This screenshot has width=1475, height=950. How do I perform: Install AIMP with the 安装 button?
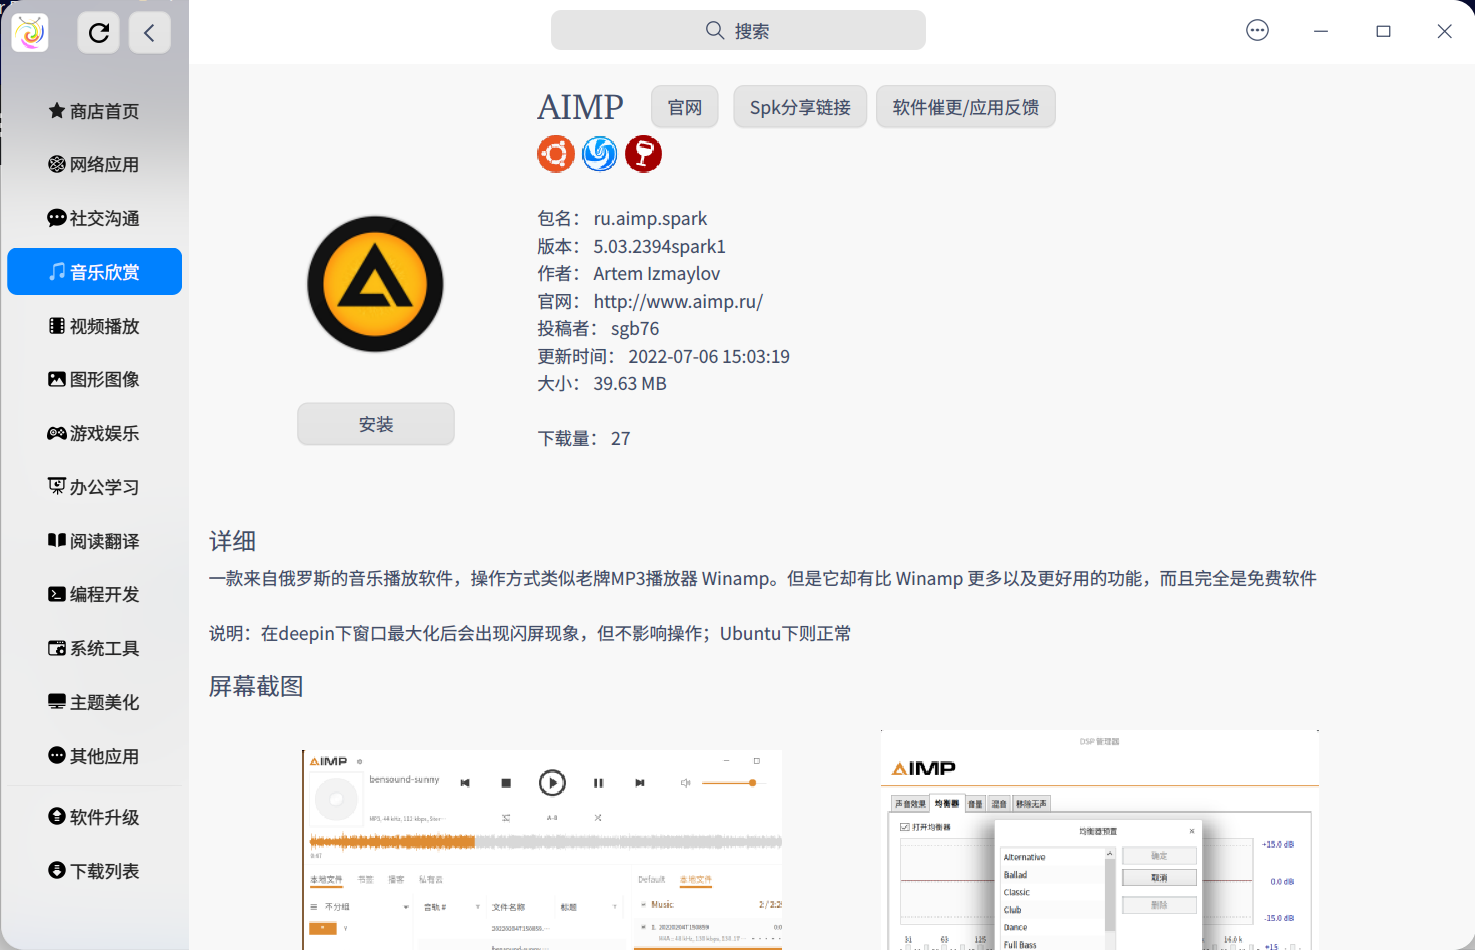pyautogui.click(x=375, y=423)
